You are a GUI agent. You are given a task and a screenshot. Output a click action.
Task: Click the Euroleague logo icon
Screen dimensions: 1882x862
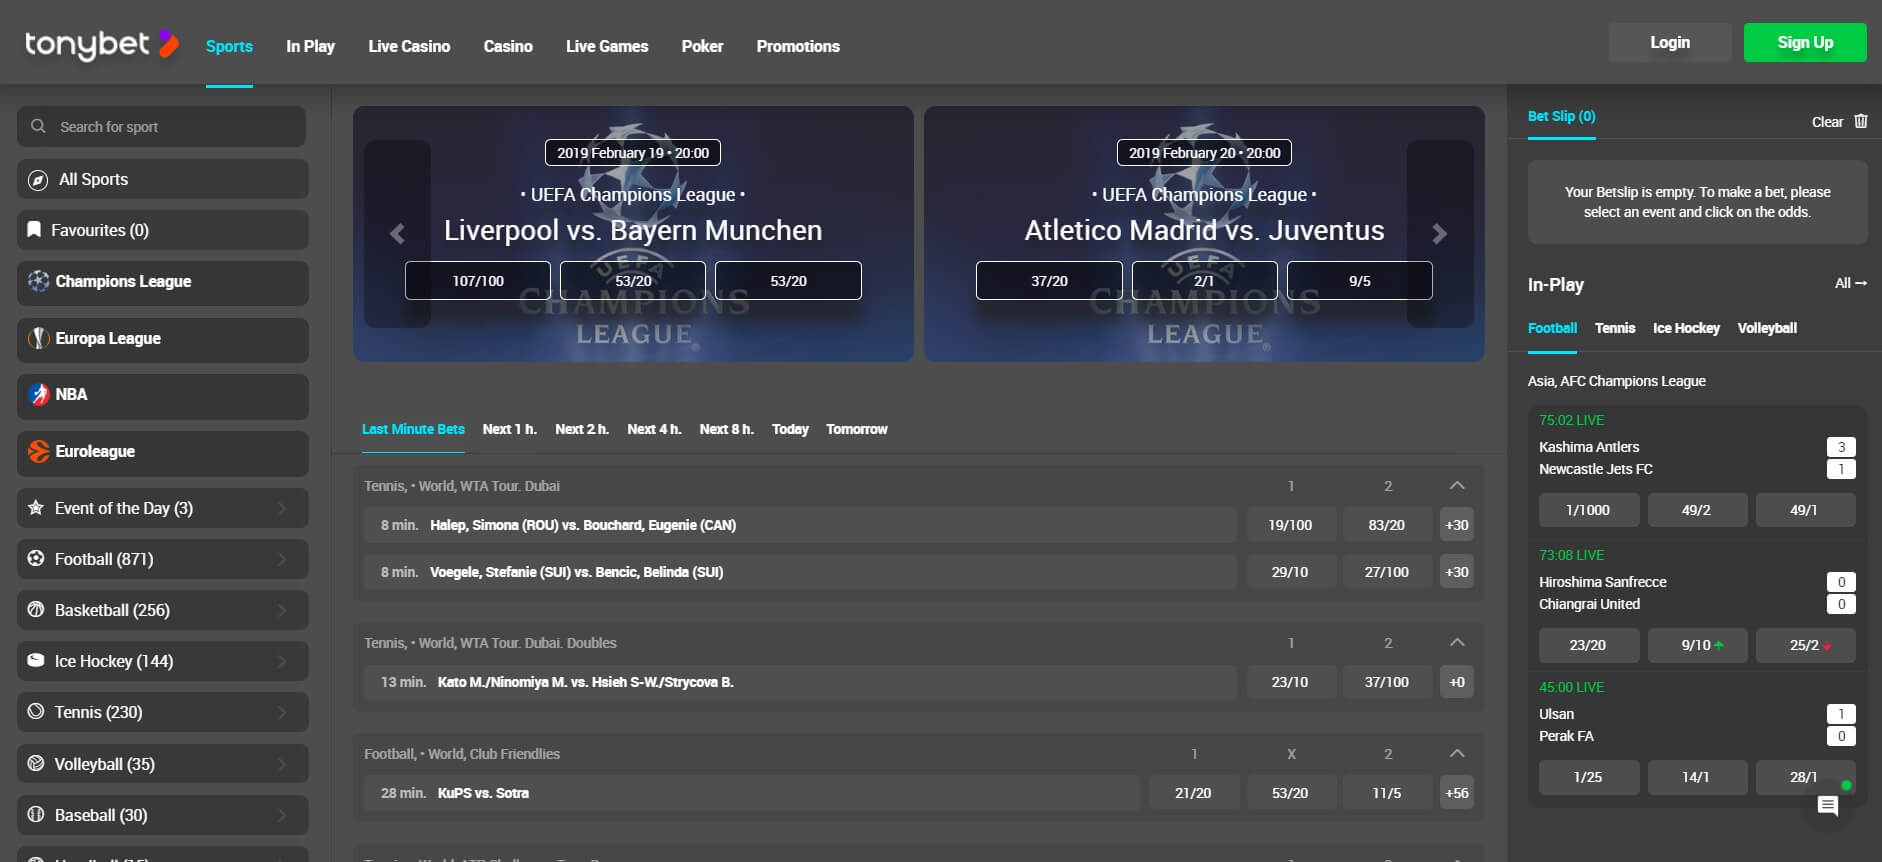coord(38,451)
